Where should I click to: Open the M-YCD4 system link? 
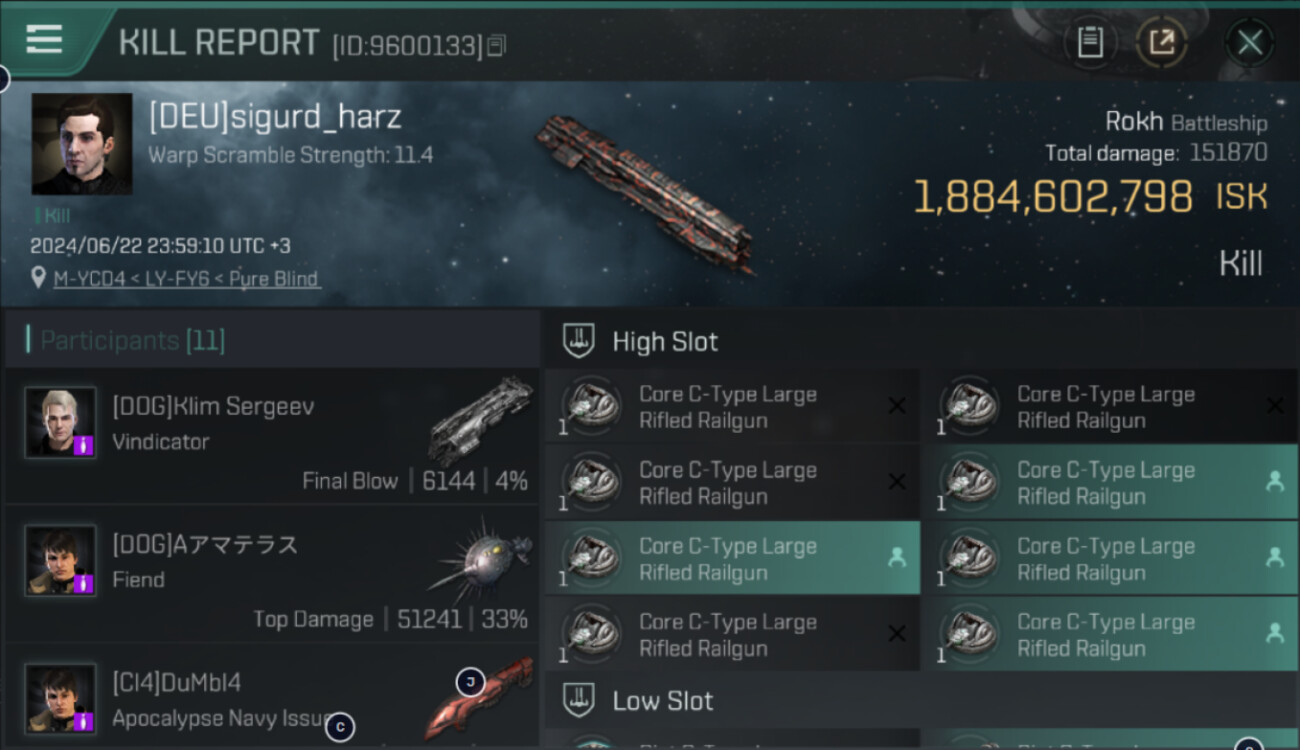[88, 279]
